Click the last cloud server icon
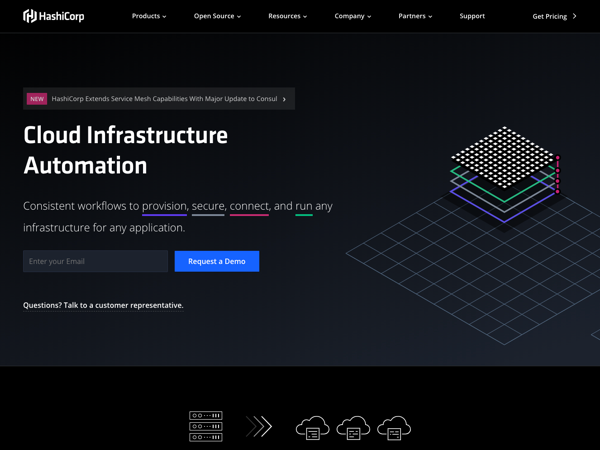600x450 pixels. 394,428
